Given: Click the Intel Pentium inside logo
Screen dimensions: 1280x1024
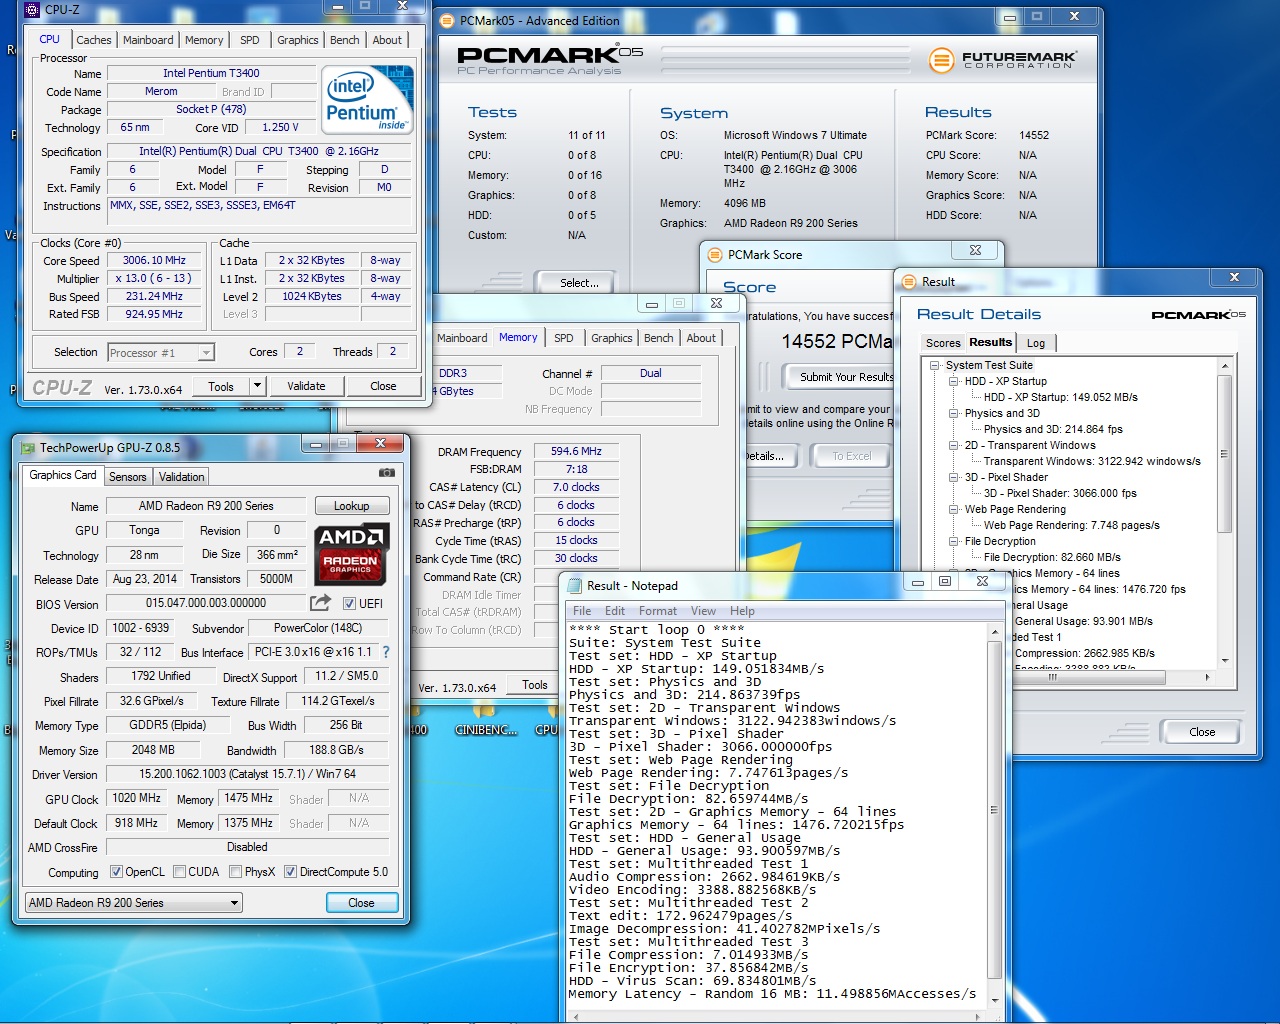Looking at the screenshot, I should [x=367, y=99].
